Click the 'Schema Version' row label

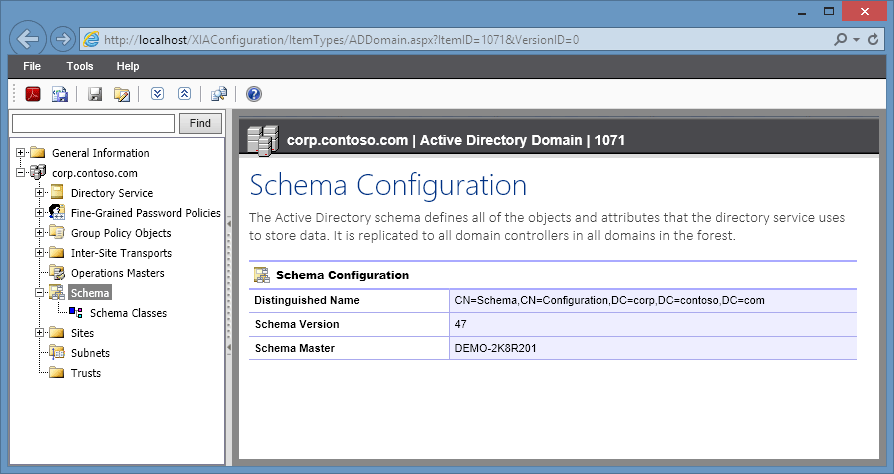(x=297, y=324)
